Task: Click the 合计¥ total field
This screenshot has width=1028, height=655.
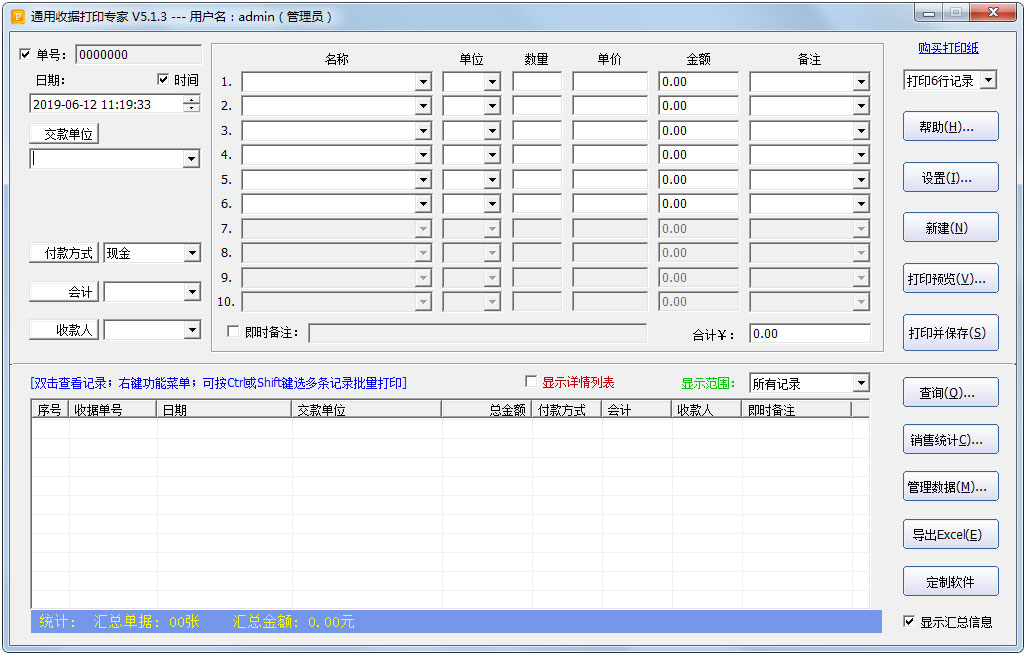Action: click(810, 334)
